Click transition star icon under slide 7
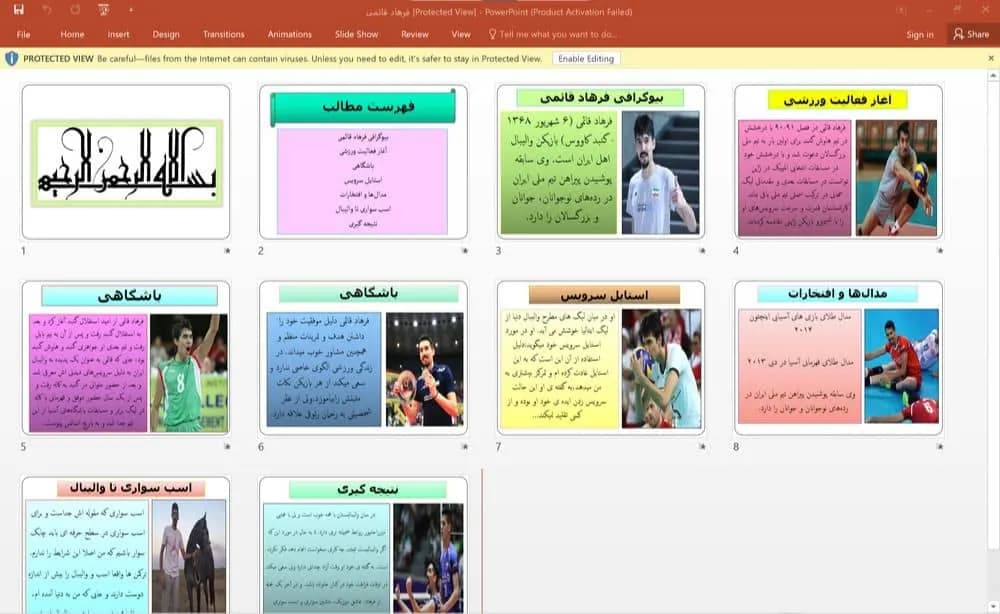The image size is (1000, 614). click(x=702, y=446)
